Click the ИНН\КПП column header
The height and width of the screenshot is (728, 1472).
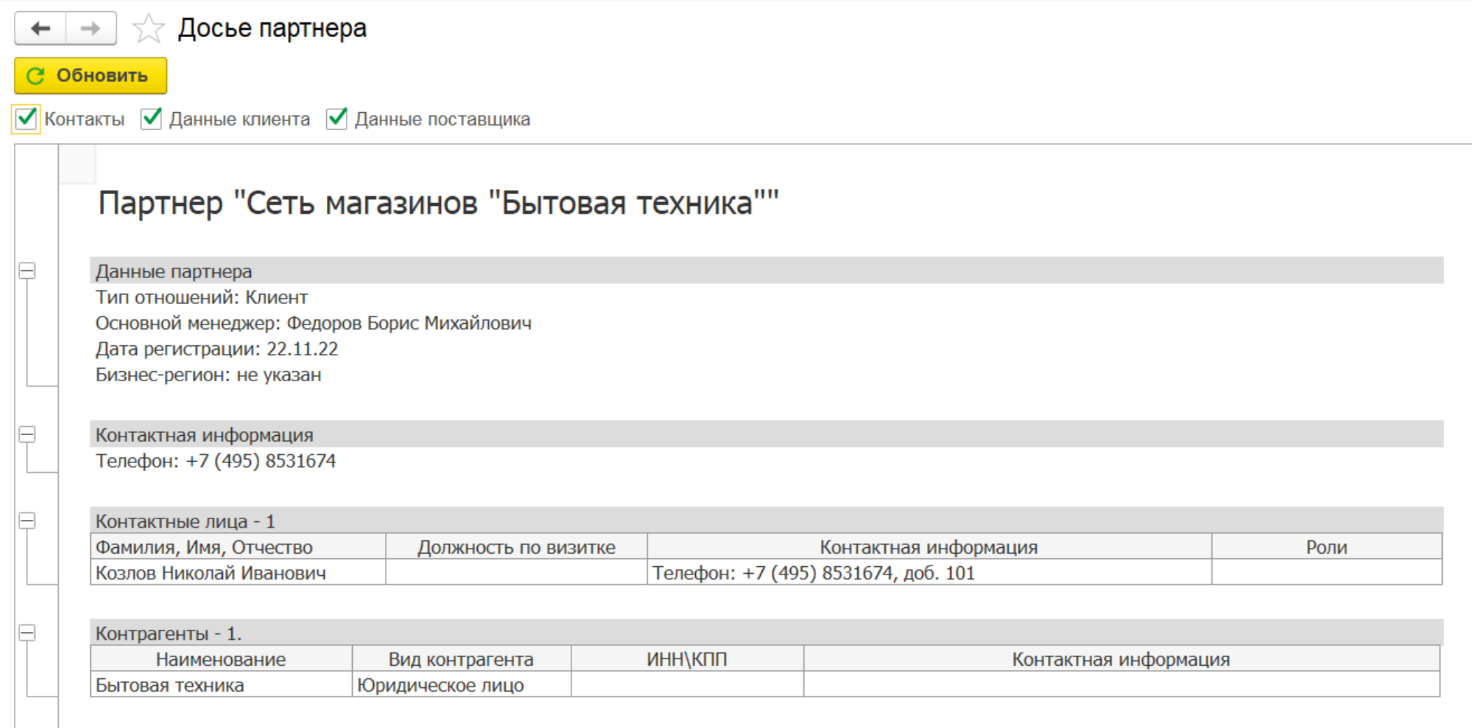(687, 659)
